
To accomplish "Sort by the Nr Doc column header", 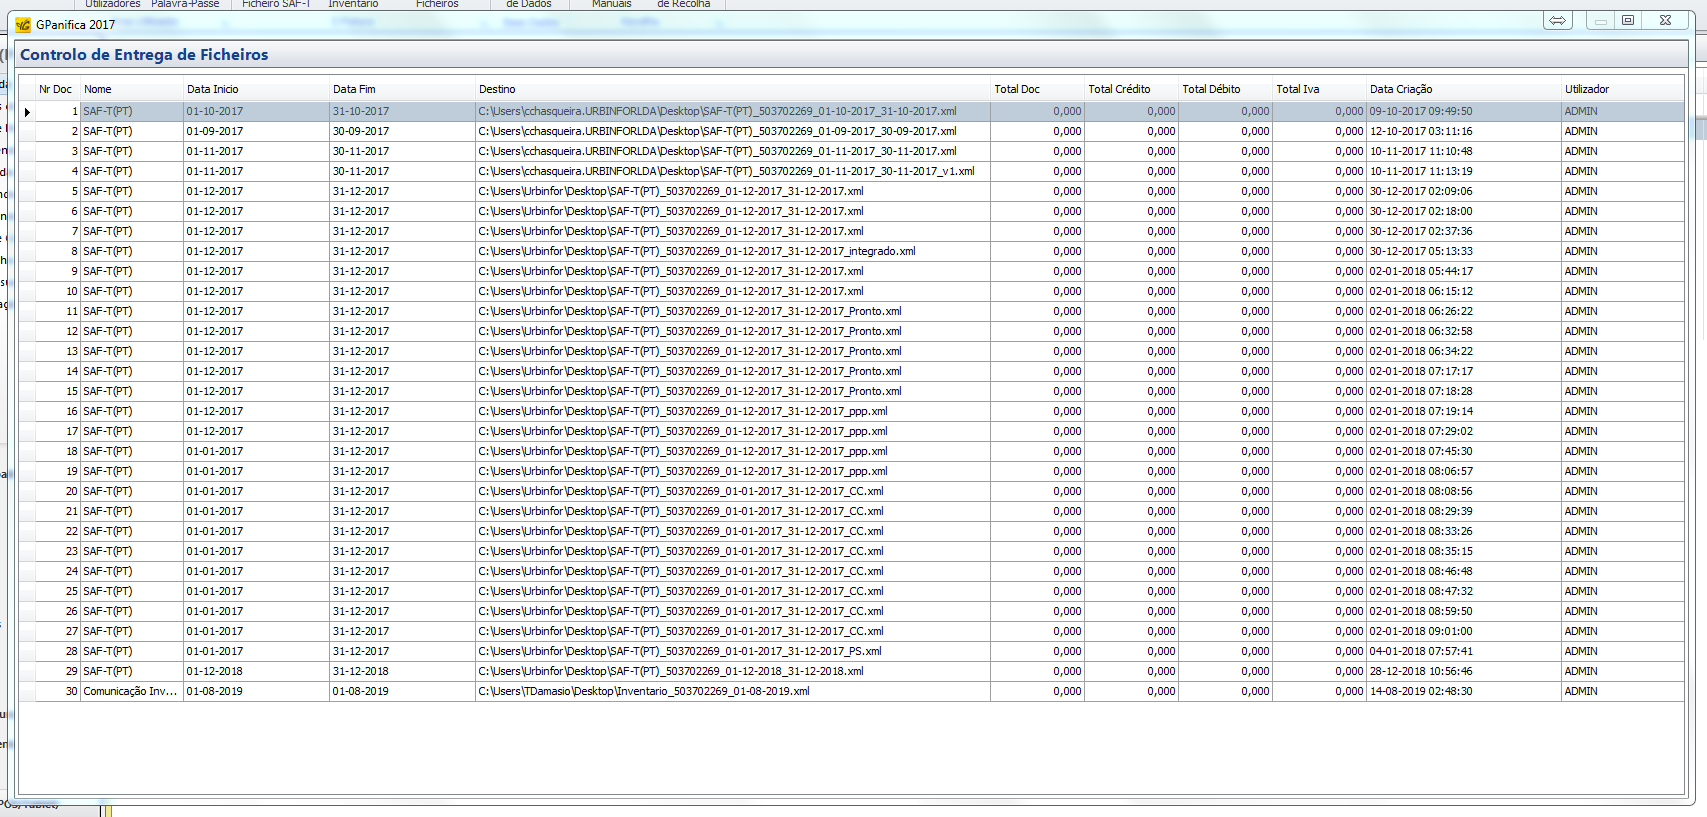I will [55, 89].
